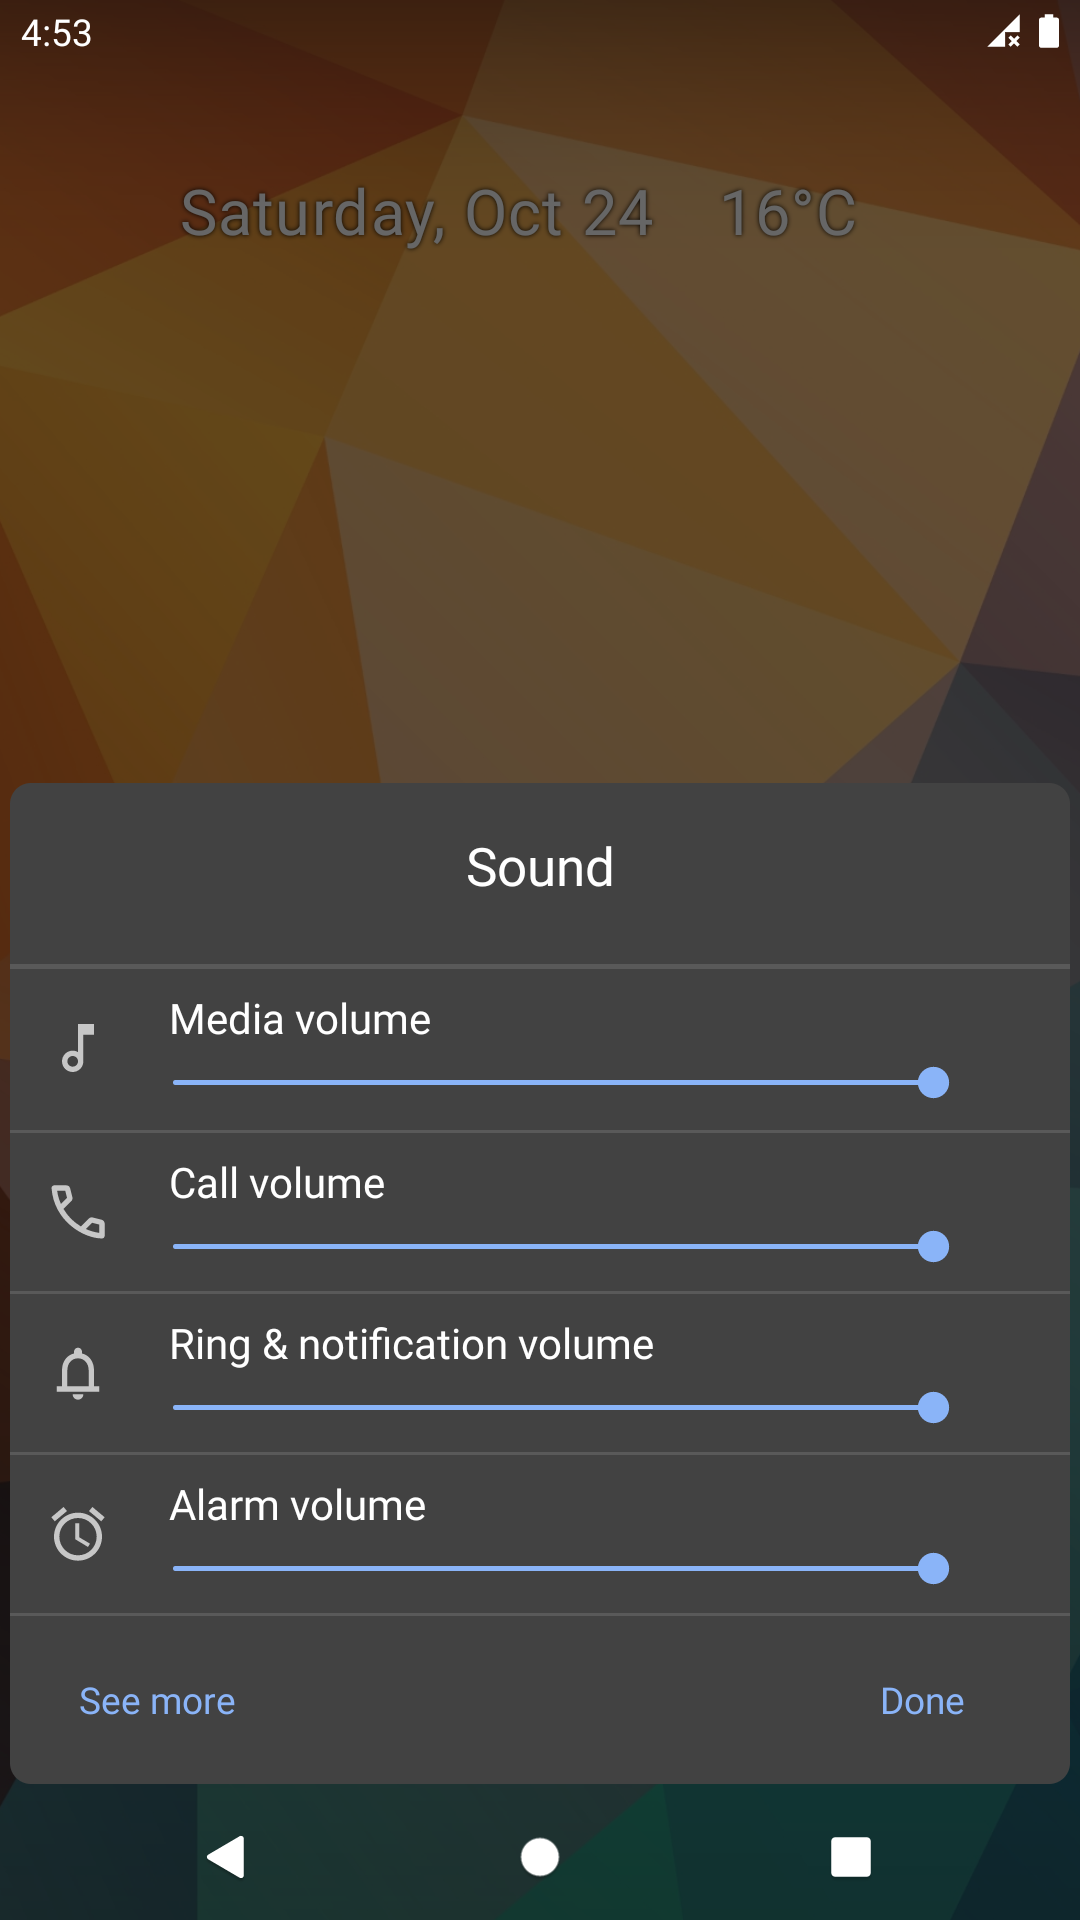Open recent apps with square button
The height and width of the screenshot is (1920, 1080).
click(x=850, y=1857)
